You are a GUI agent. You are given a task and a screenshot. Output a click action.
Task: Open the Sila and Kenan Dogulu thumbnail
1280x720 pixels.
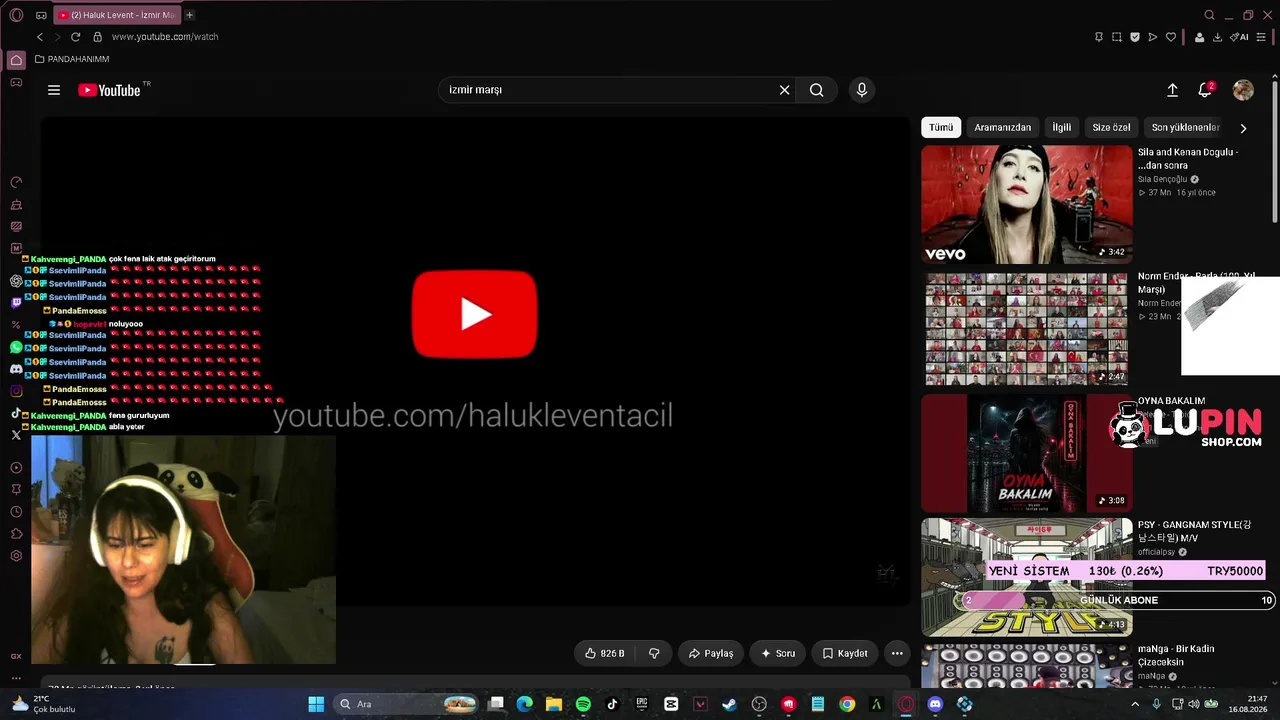click(x=1026, y=205)
